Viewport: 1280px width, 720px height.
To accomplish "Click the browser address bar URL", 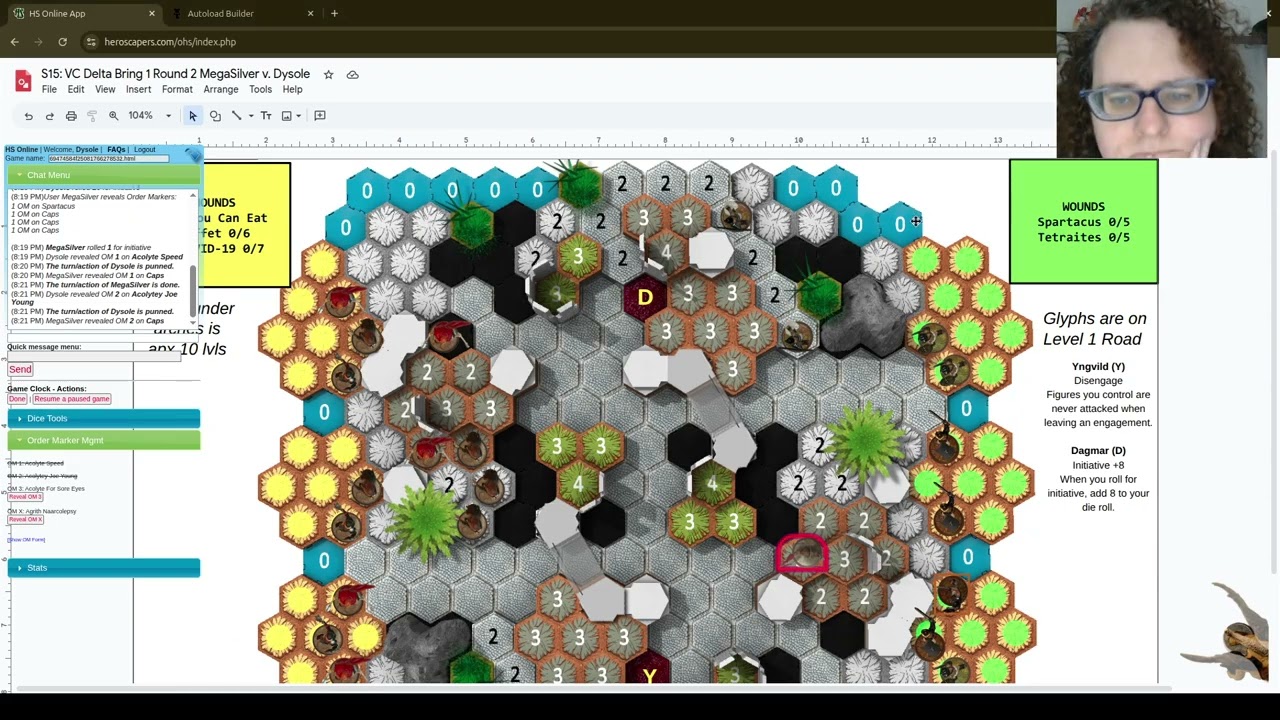I will point(170,42).
